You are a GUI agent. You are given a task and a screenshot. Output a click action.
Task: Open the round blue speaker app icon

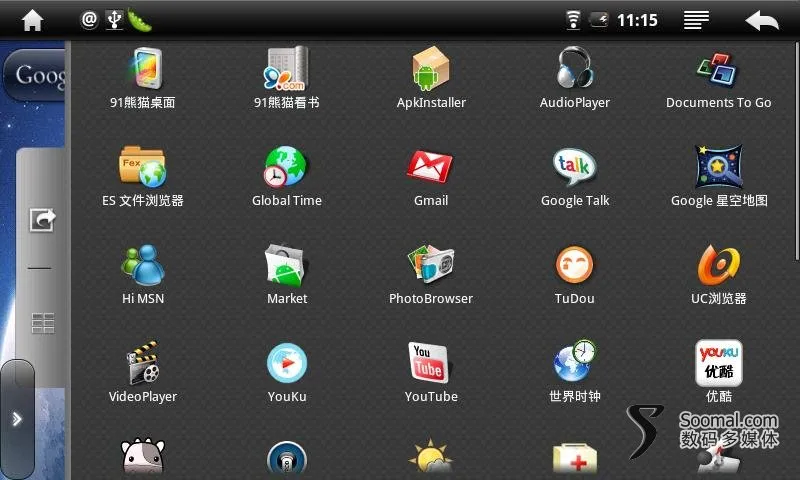click(287, 459)
